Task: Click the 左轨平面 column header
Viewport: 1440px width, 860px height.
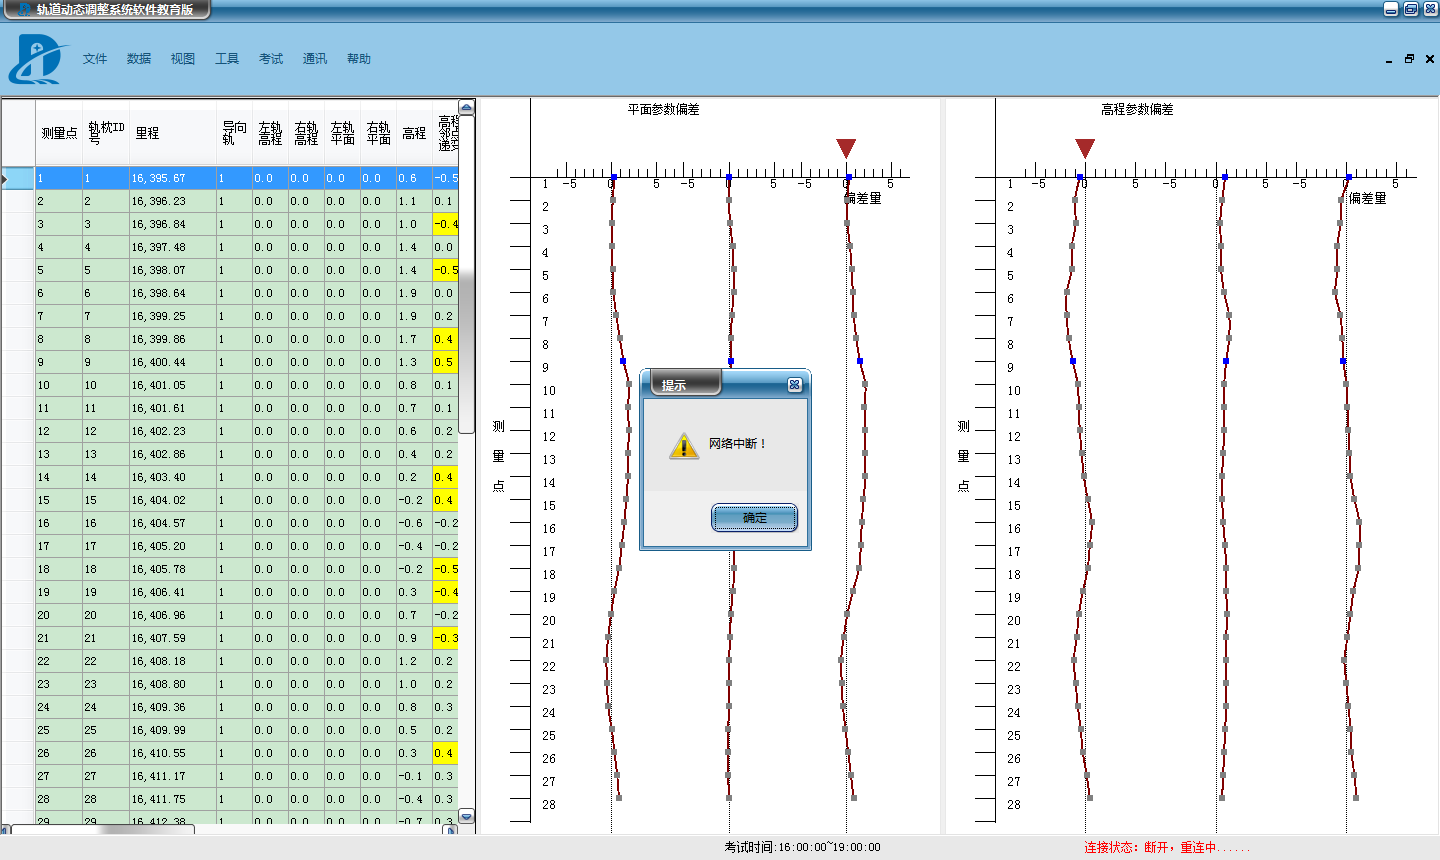Action: tap(342, 133)
